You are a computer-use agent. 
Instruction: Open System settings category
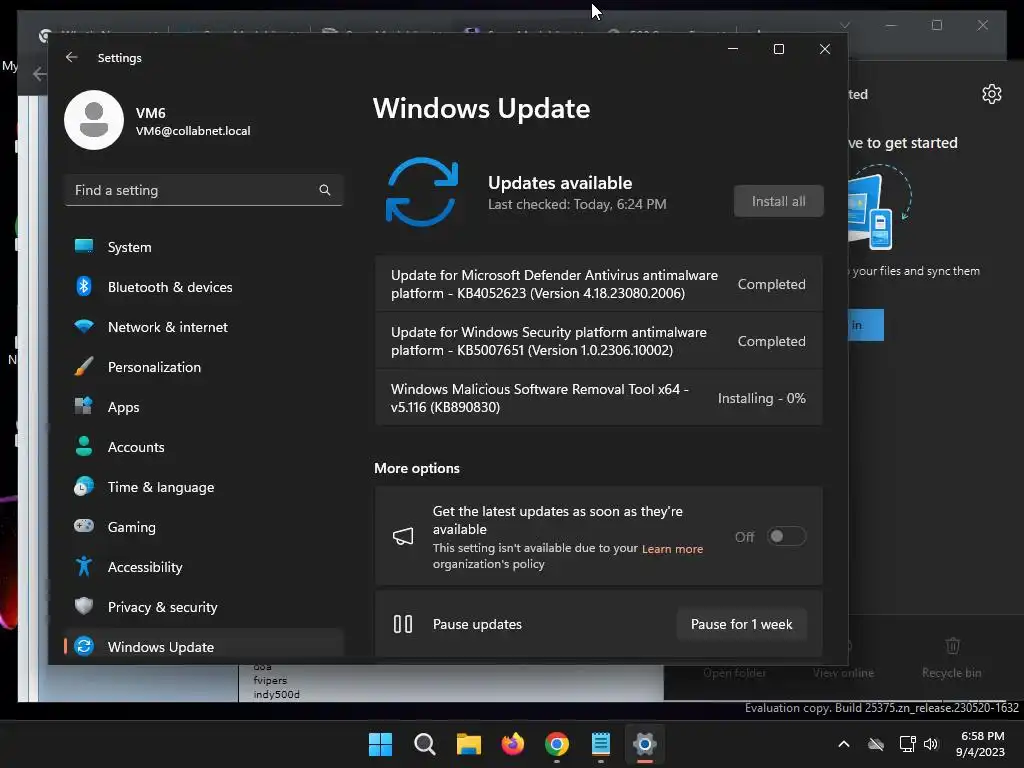pos(204,247)
